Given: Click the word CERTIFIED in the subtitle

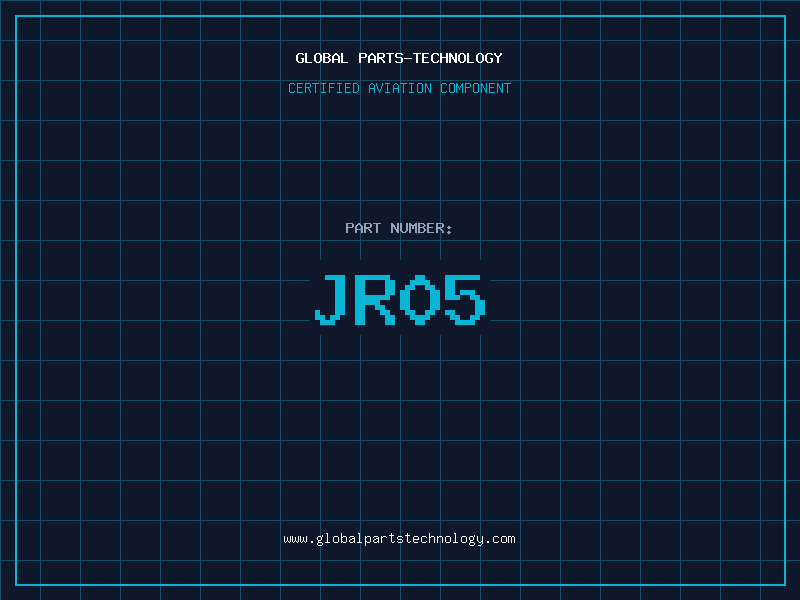Looking at the screenshot, I should point(324,88).
